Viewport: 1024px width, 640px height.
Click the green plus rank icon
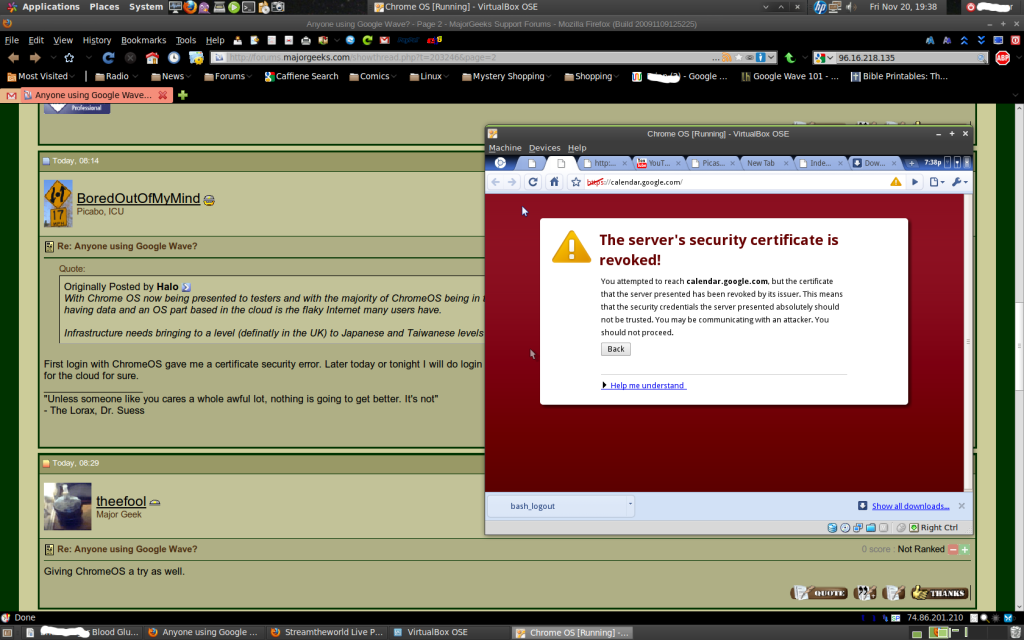coord(965,549)
